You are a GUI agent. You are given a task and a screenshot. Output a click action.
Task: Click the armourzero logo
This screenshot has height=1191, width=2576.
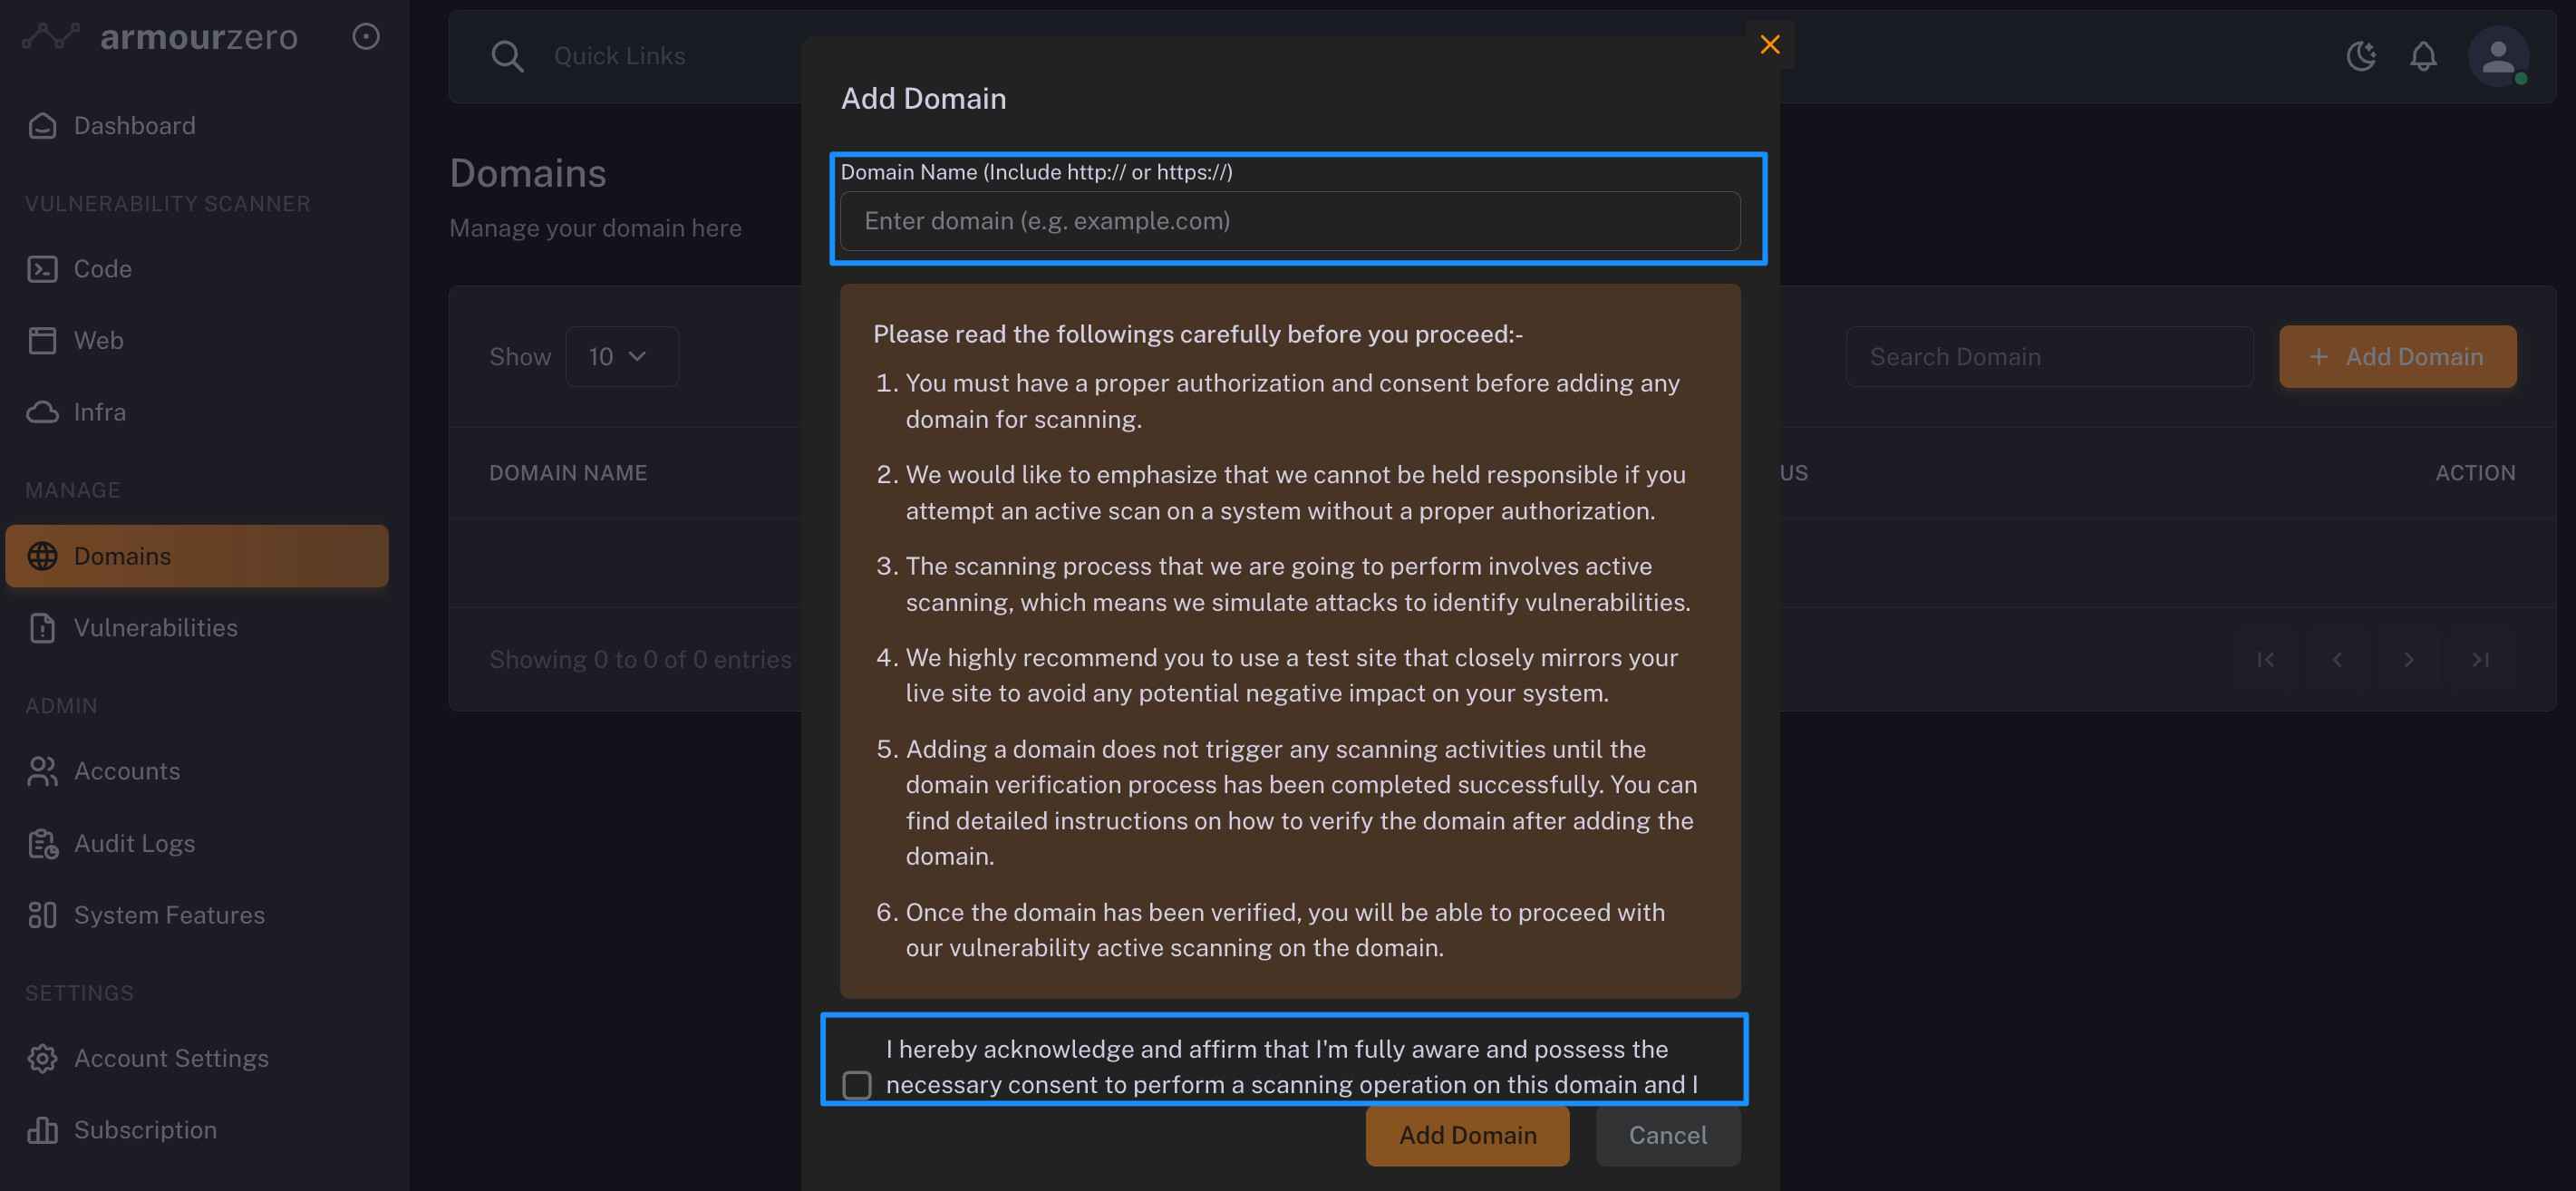[x=160, y=37]
